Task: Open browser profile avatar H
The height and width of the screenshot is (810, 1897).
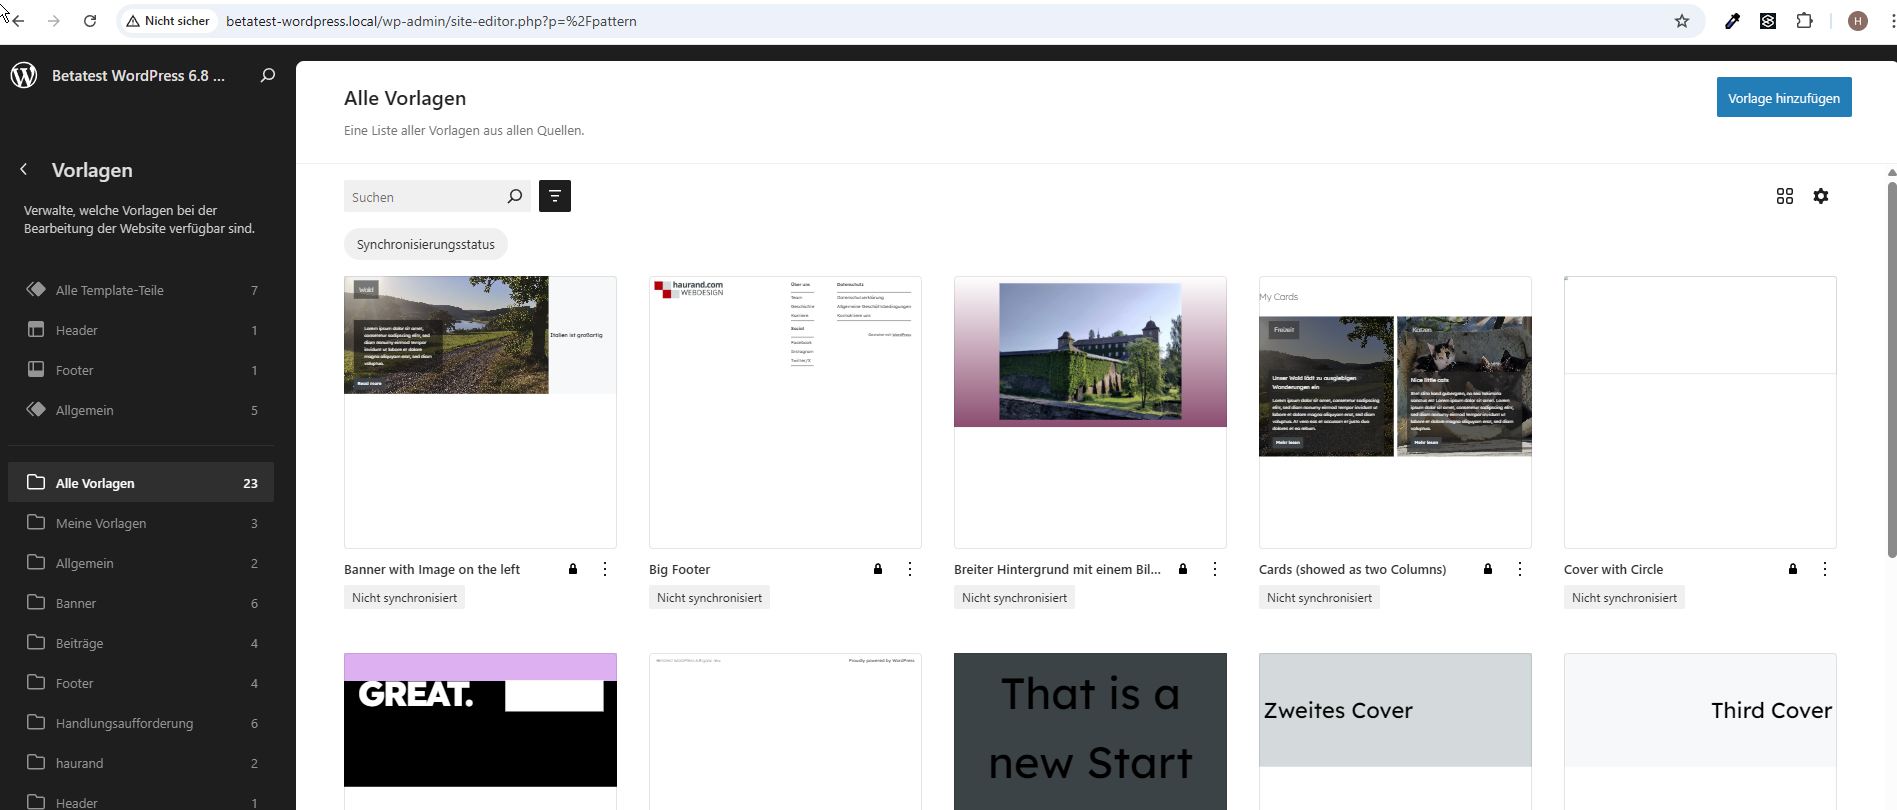Action: [x=1858, y=21]
